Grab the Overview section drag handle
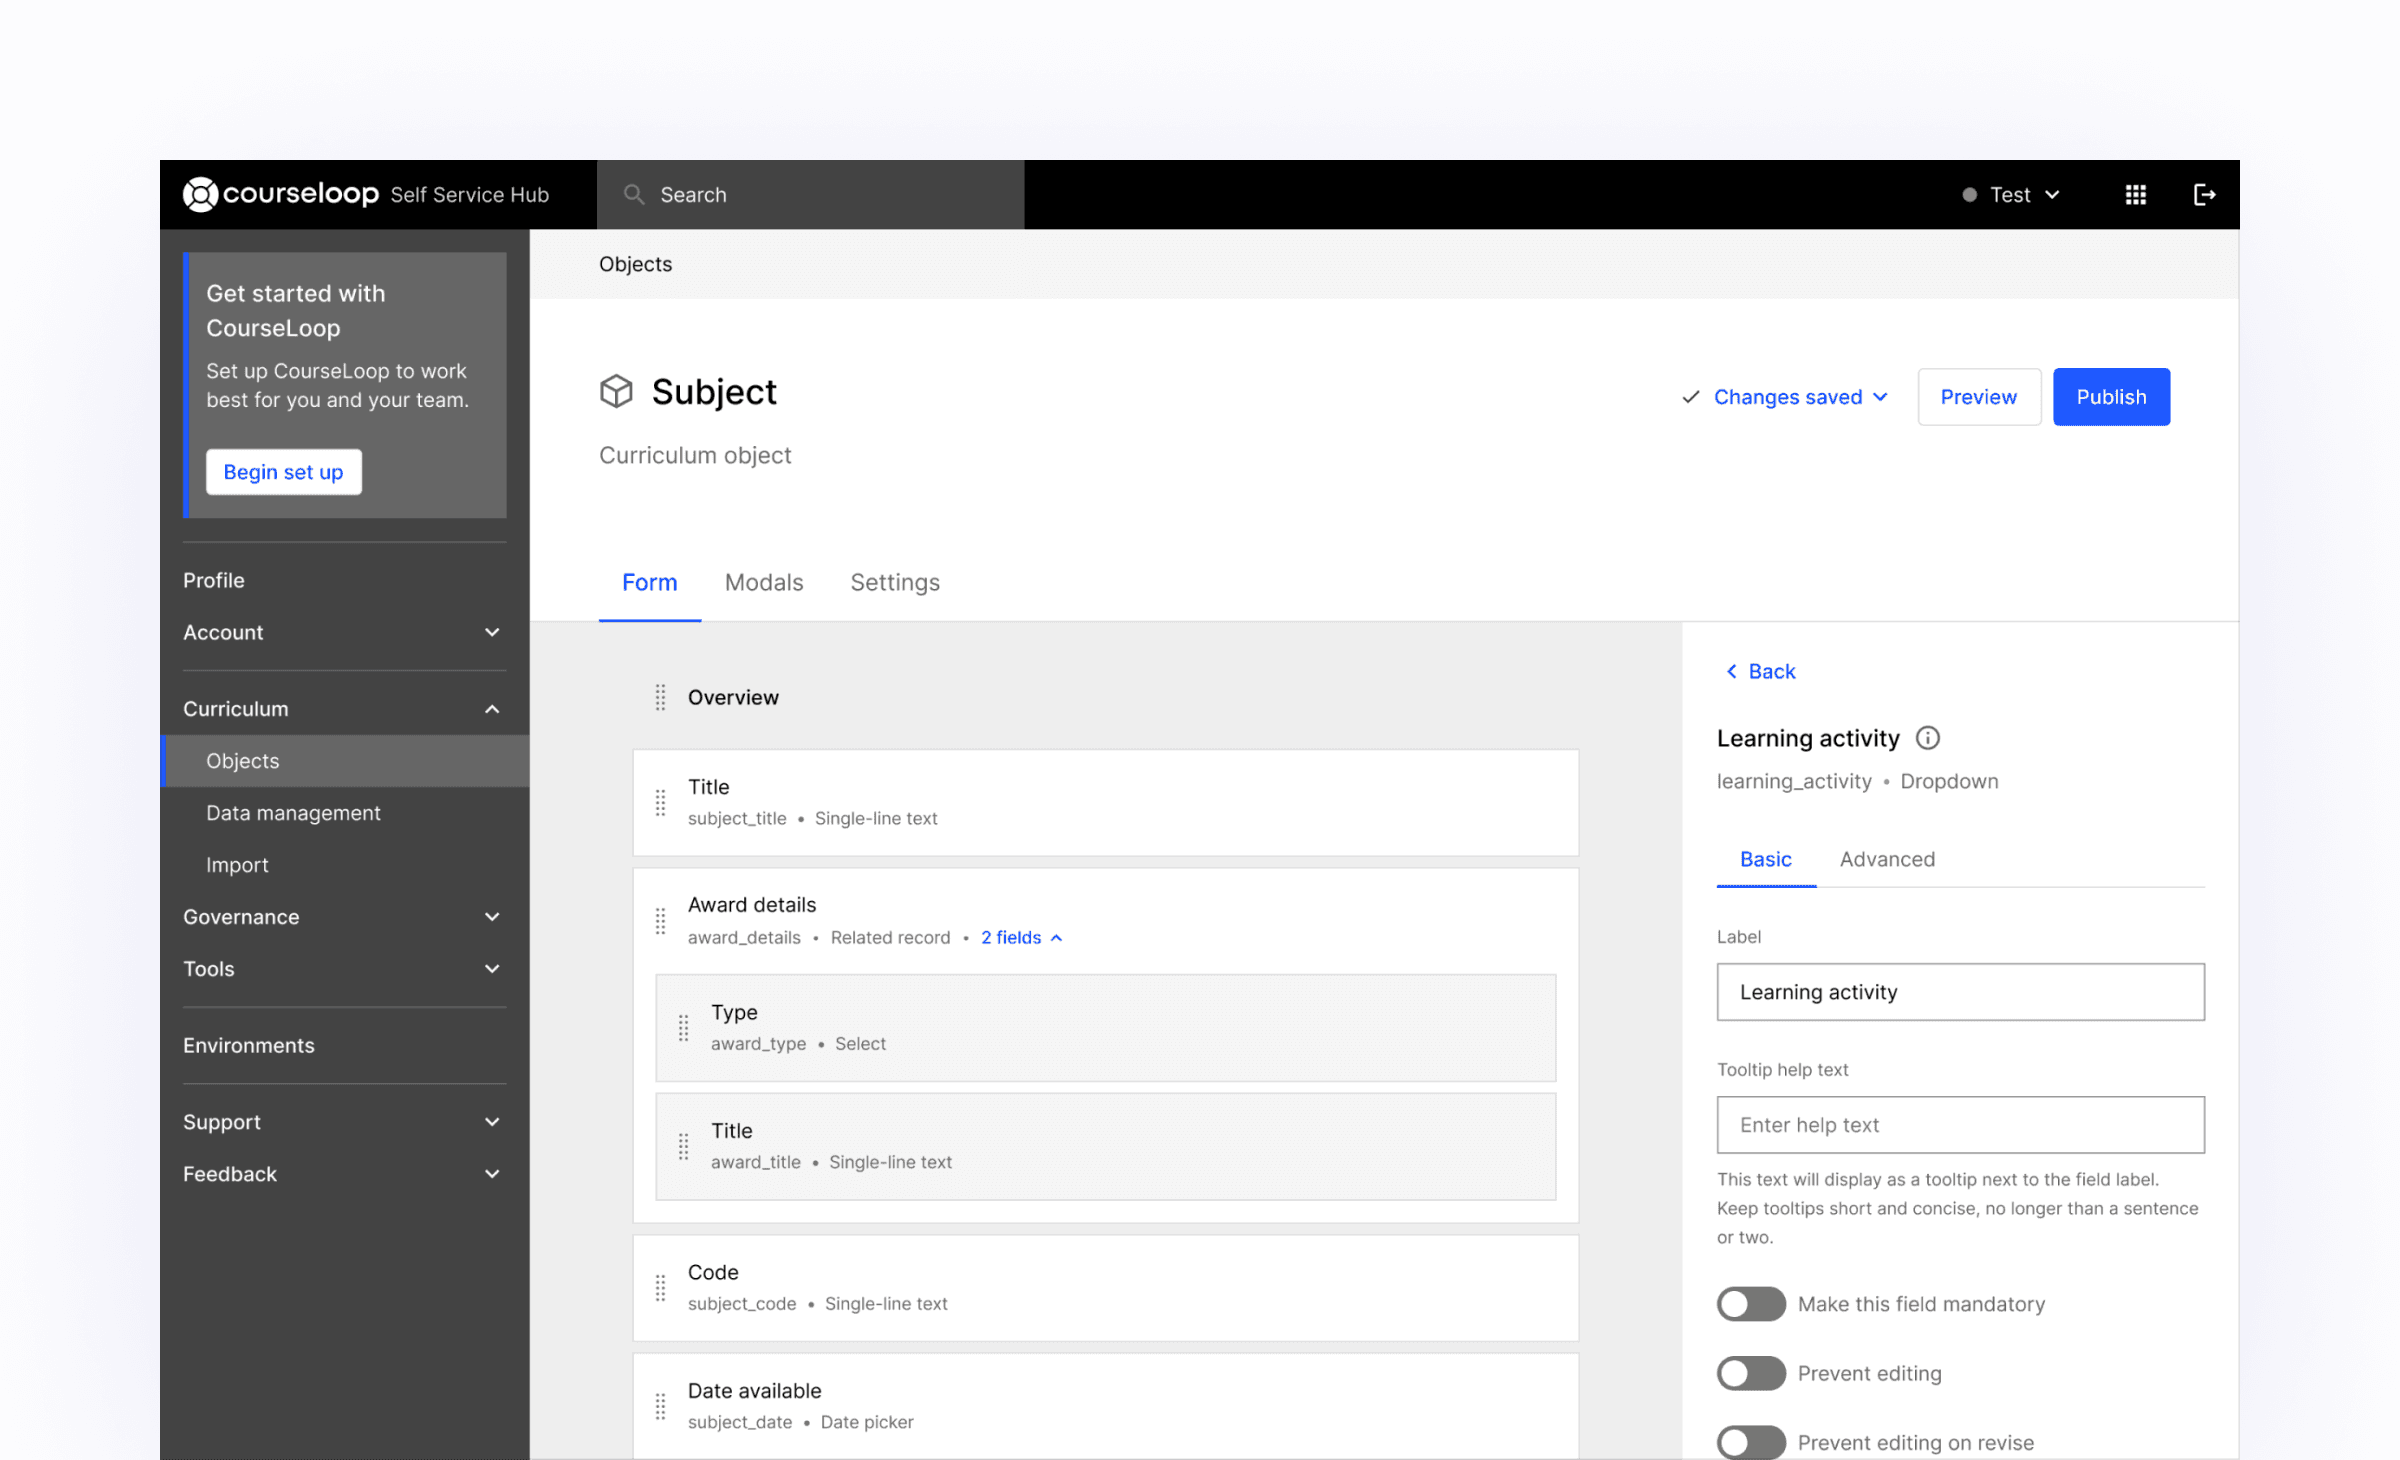 coord(660,697)
